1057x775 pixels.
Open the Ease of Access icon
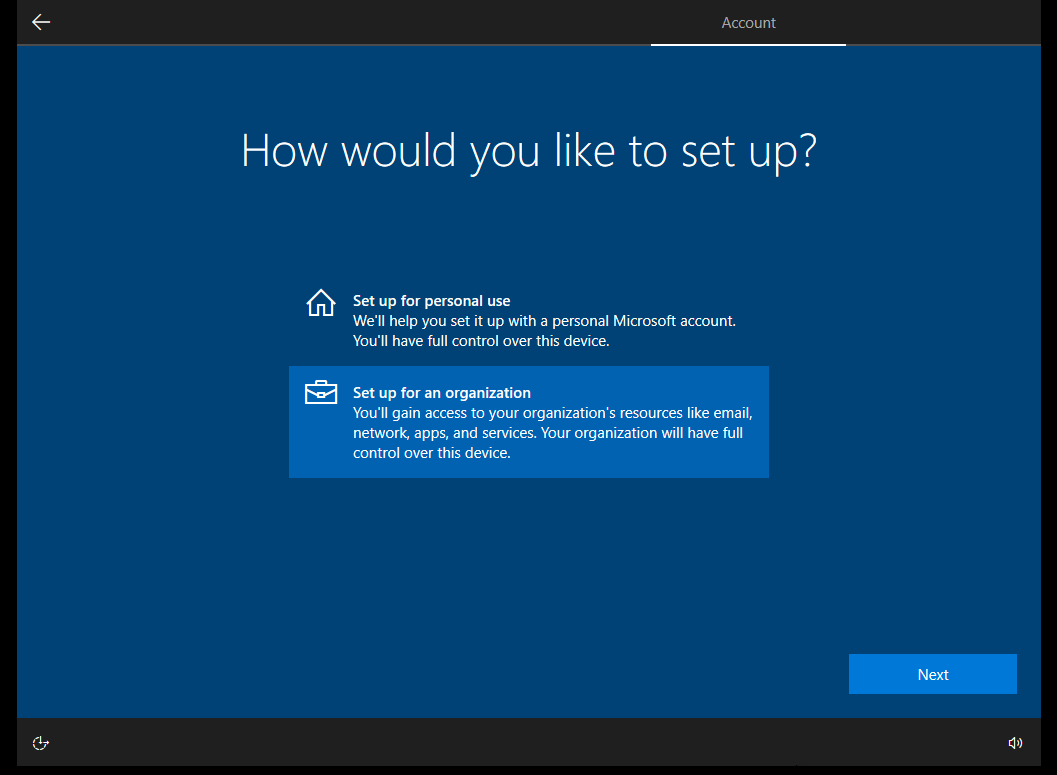[41, 743]
